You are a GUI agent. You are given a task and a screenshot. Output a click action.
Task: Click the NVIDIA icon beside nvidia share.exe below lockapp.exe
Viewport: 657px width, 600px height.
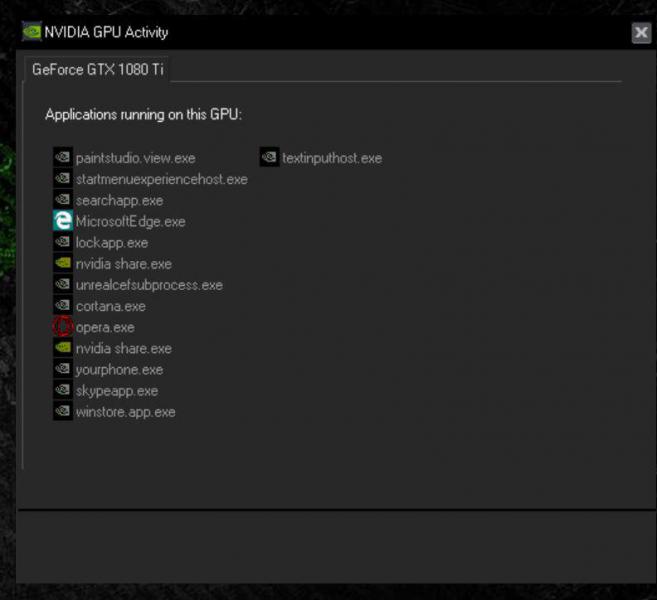pos(62,264)
